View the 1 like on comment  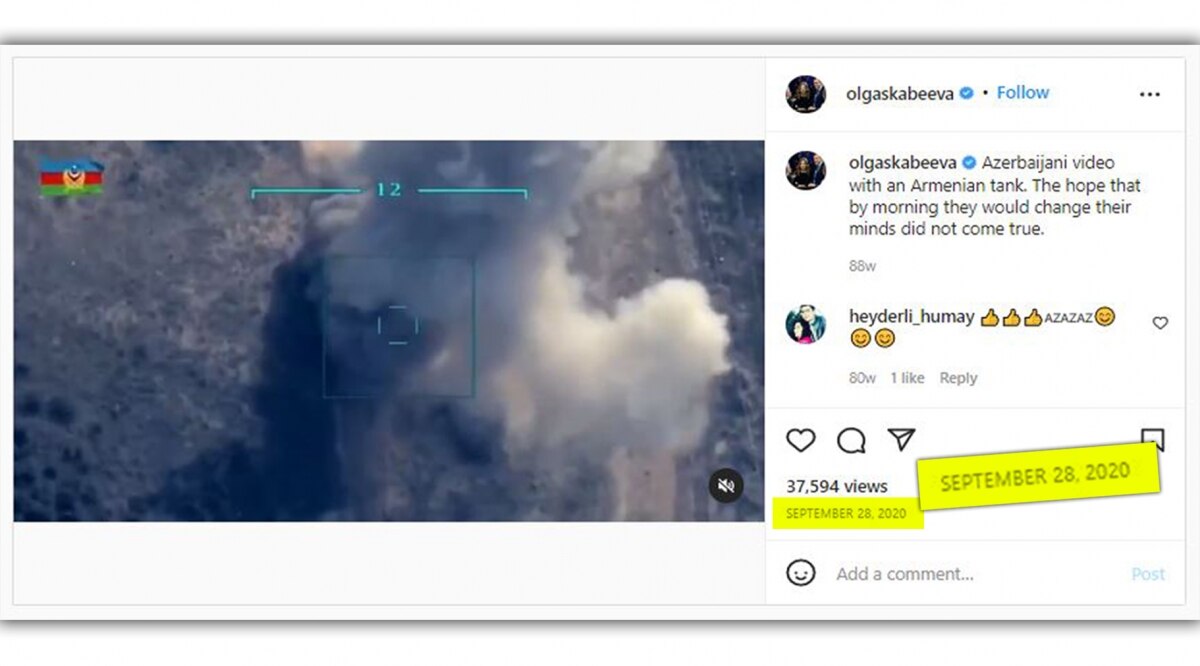pos(907,378)
